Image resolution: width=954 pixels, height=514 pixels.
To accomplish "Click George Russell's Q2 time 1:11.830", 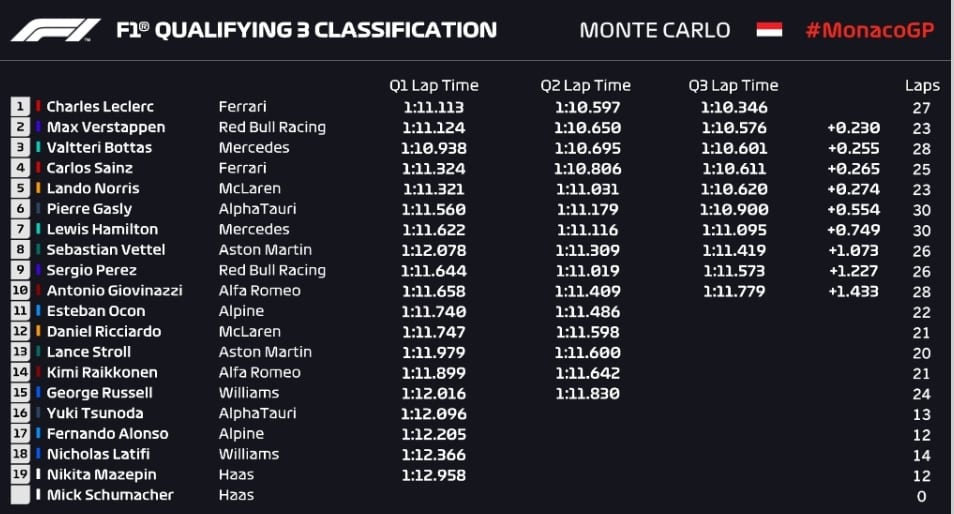I will [x=587, y=394].
